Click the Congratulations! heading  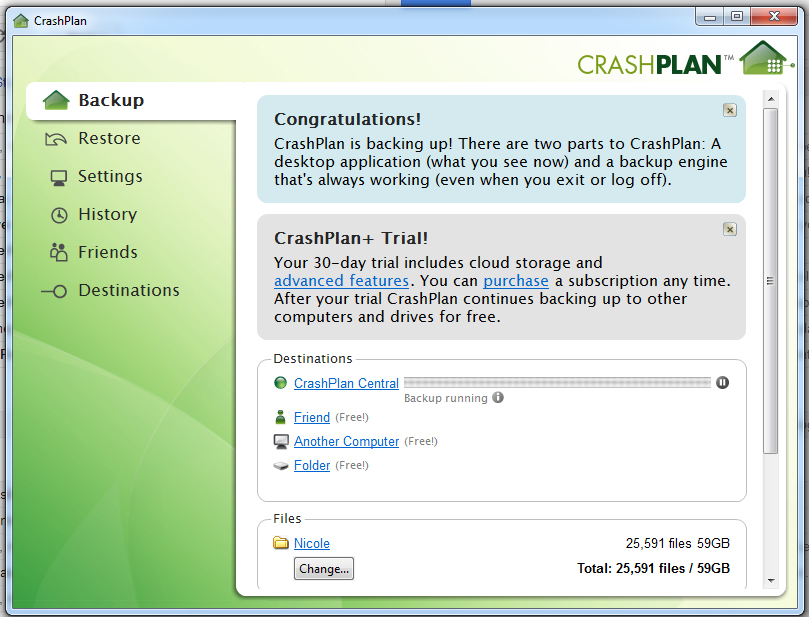pos(347,119)
